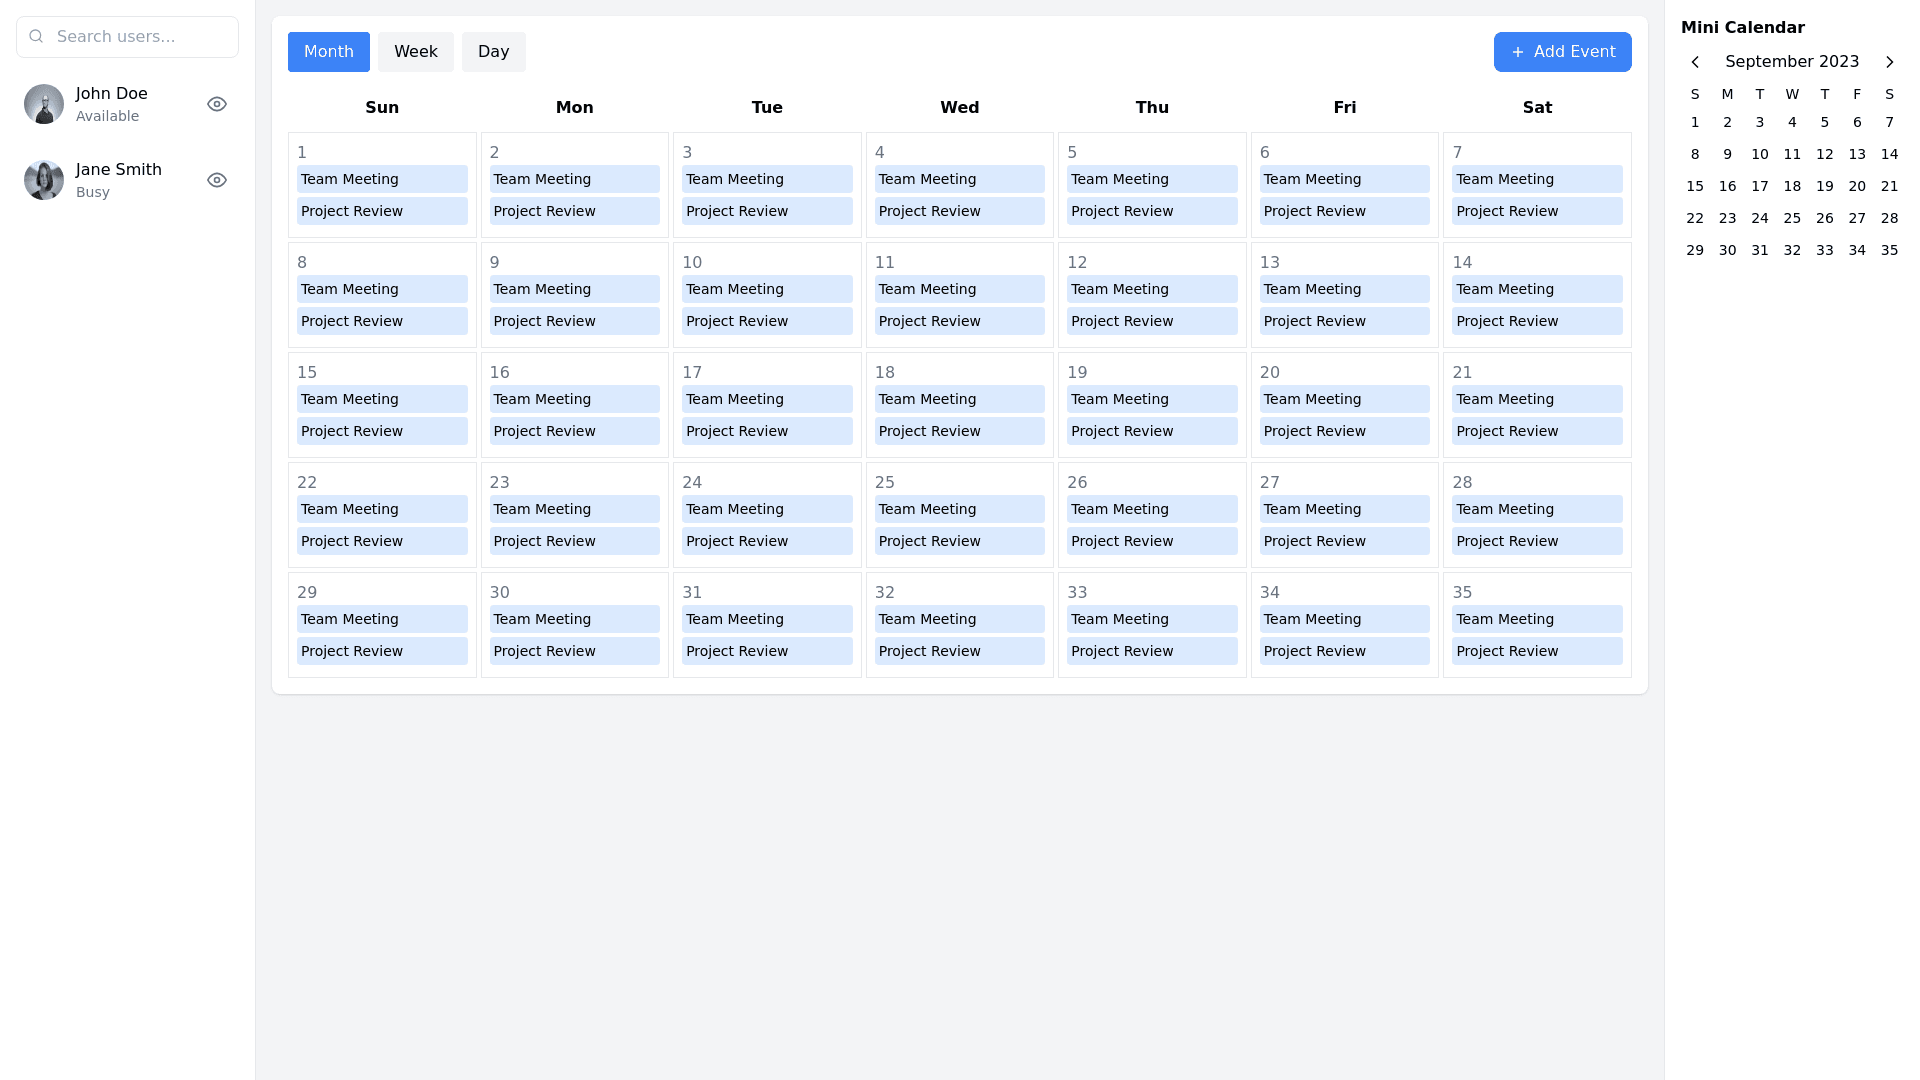The width and height of the screenshot is (1920, 1080).
Task: Click the Add Event button
Action: [x=1562, y=52]
